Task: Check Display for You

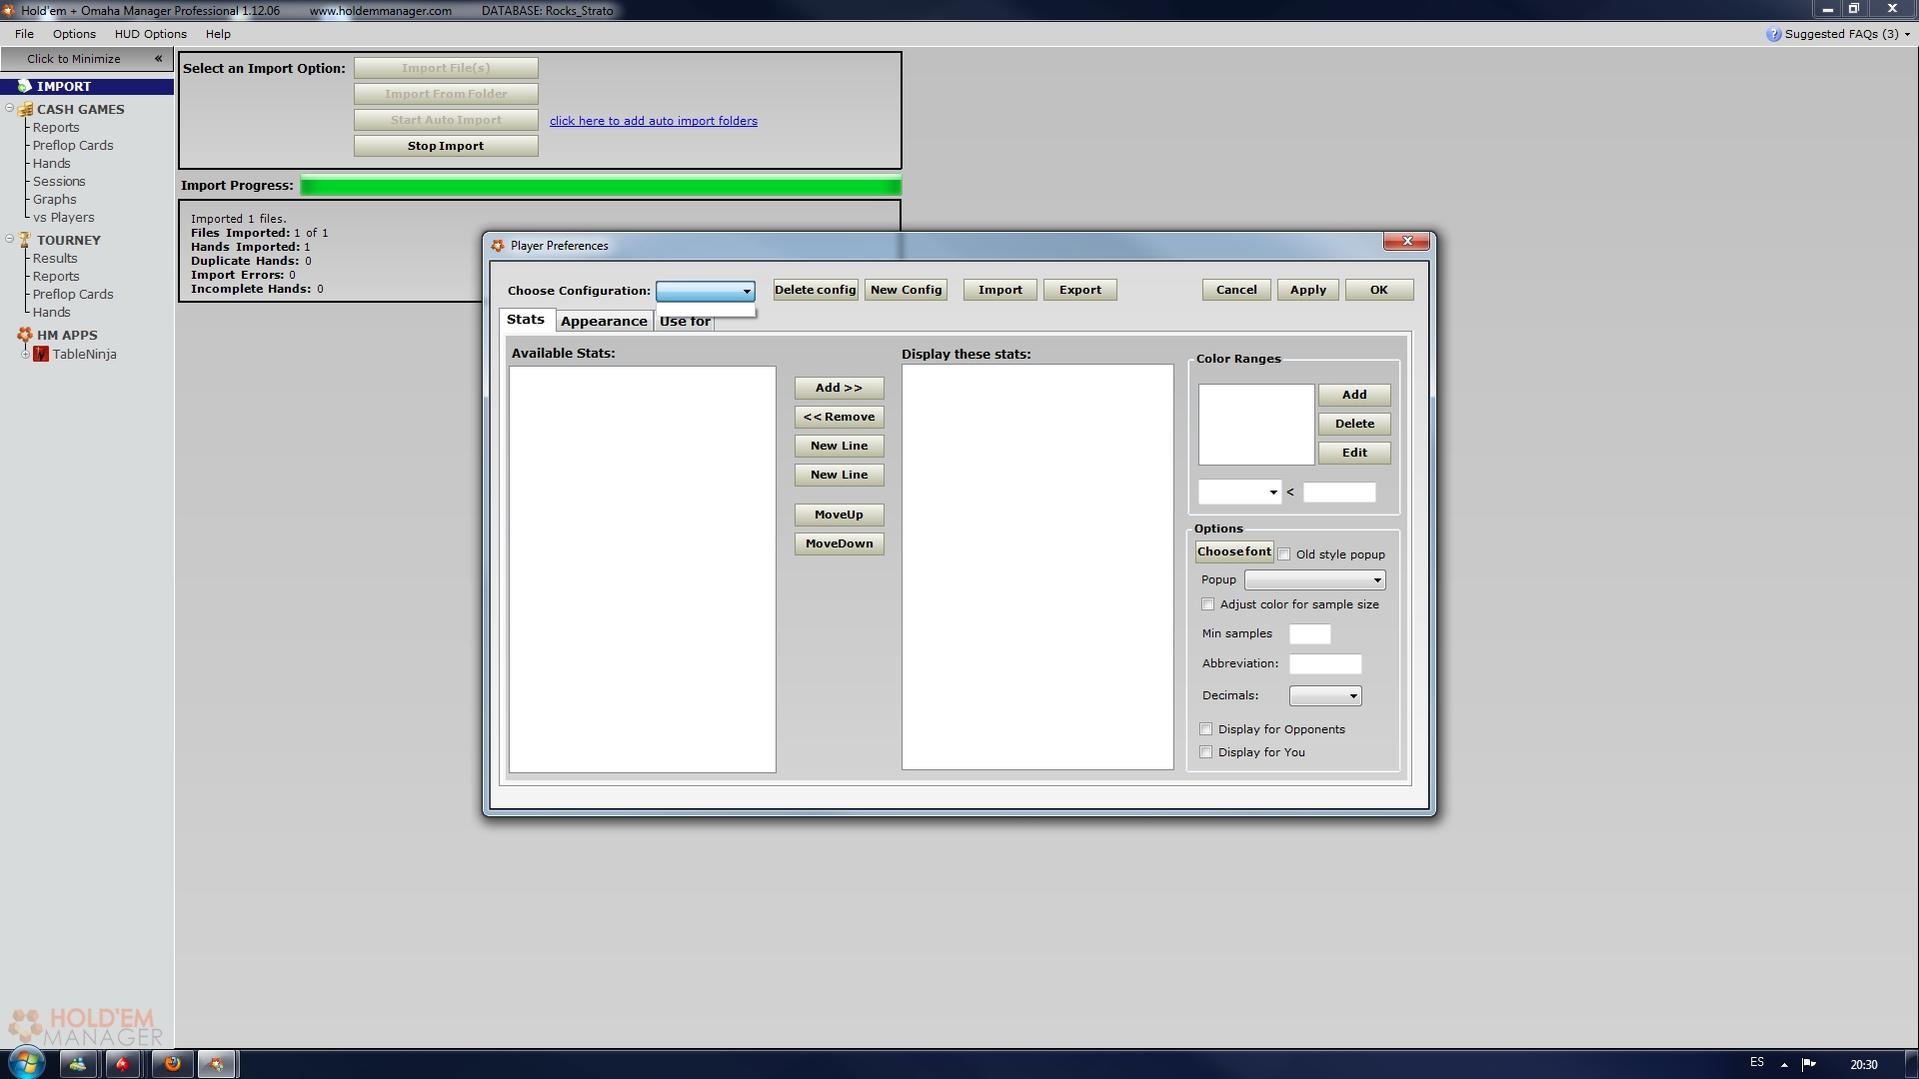Action: pos(1206,752)
